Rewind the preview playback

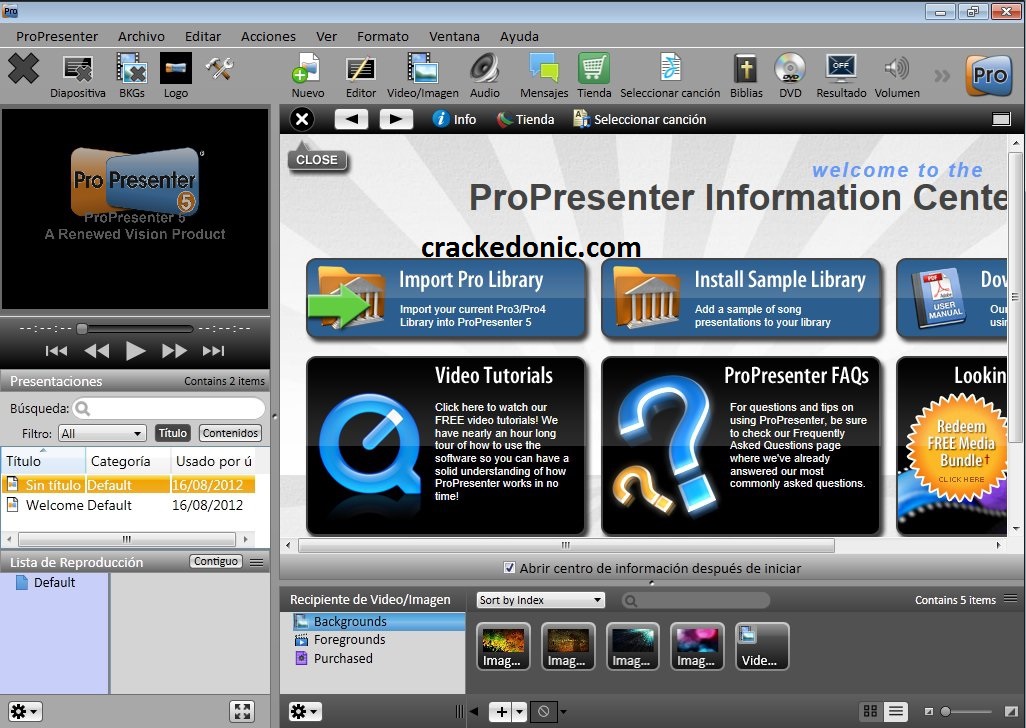tap(97, 351)
